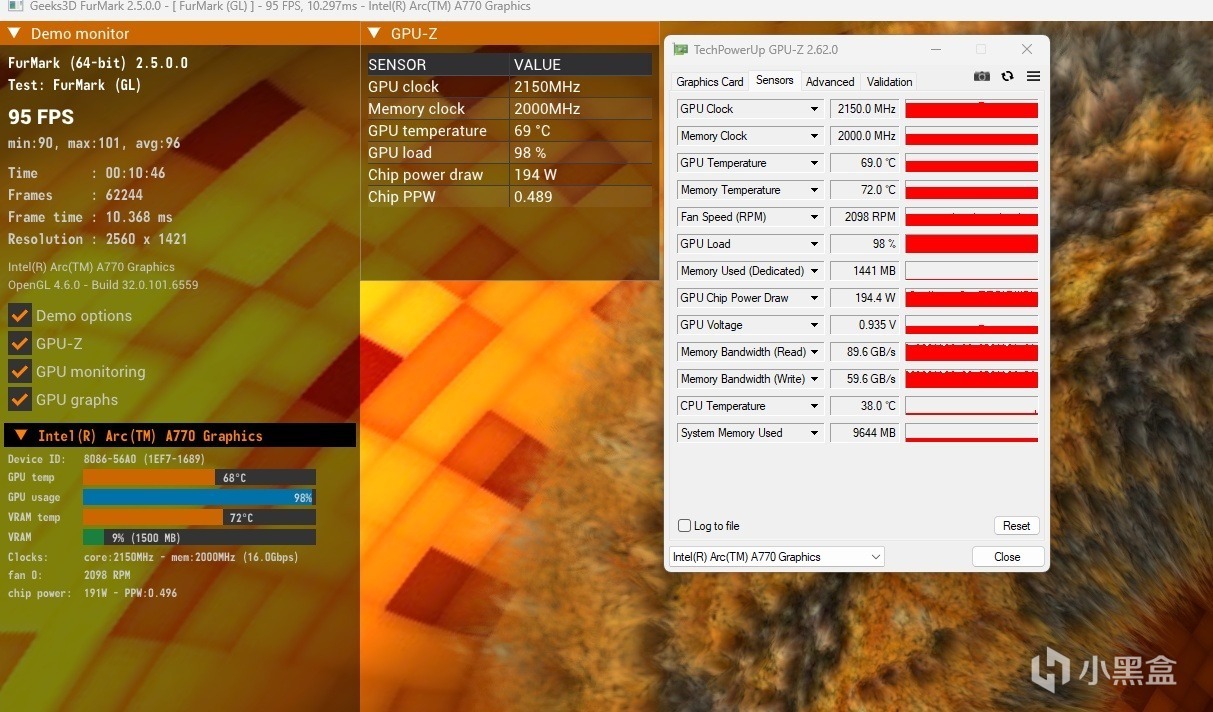This screenshot has height=712, width=1213.
Task: Click the 0.935 V GPU Voltage value
Action: tap(864, 325)
